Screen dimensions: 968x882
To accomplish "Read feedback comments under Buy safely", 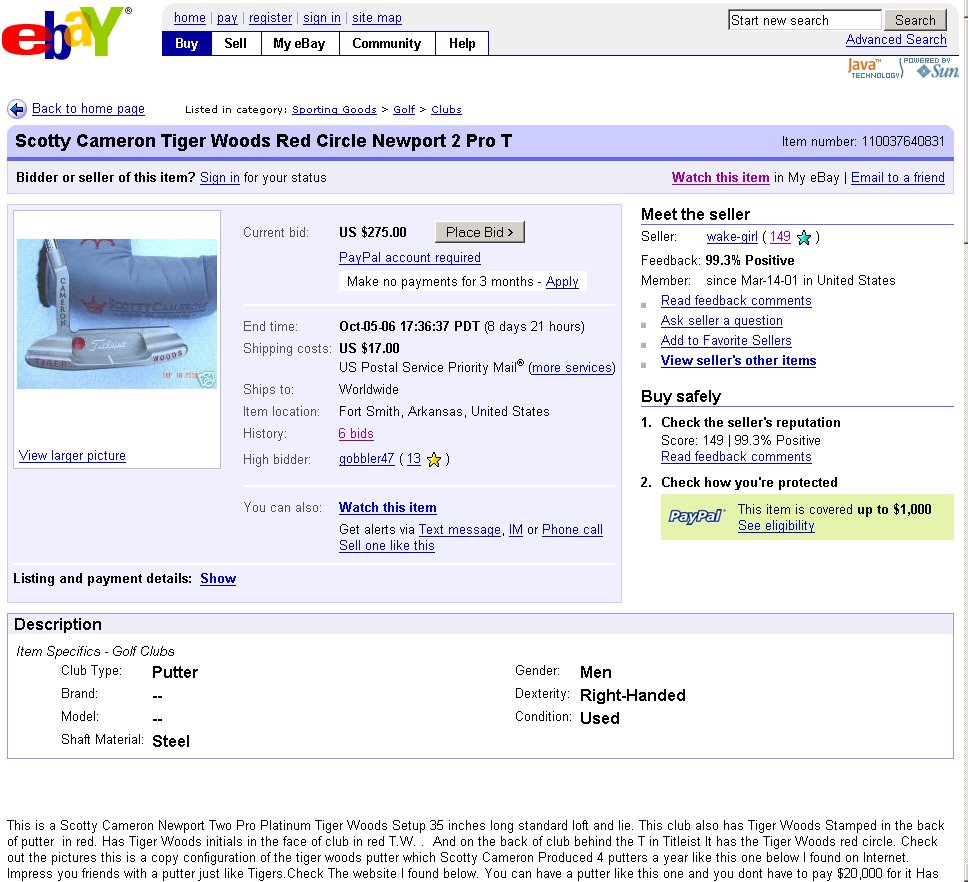I will pyautogui.click(x=736, y=457).
